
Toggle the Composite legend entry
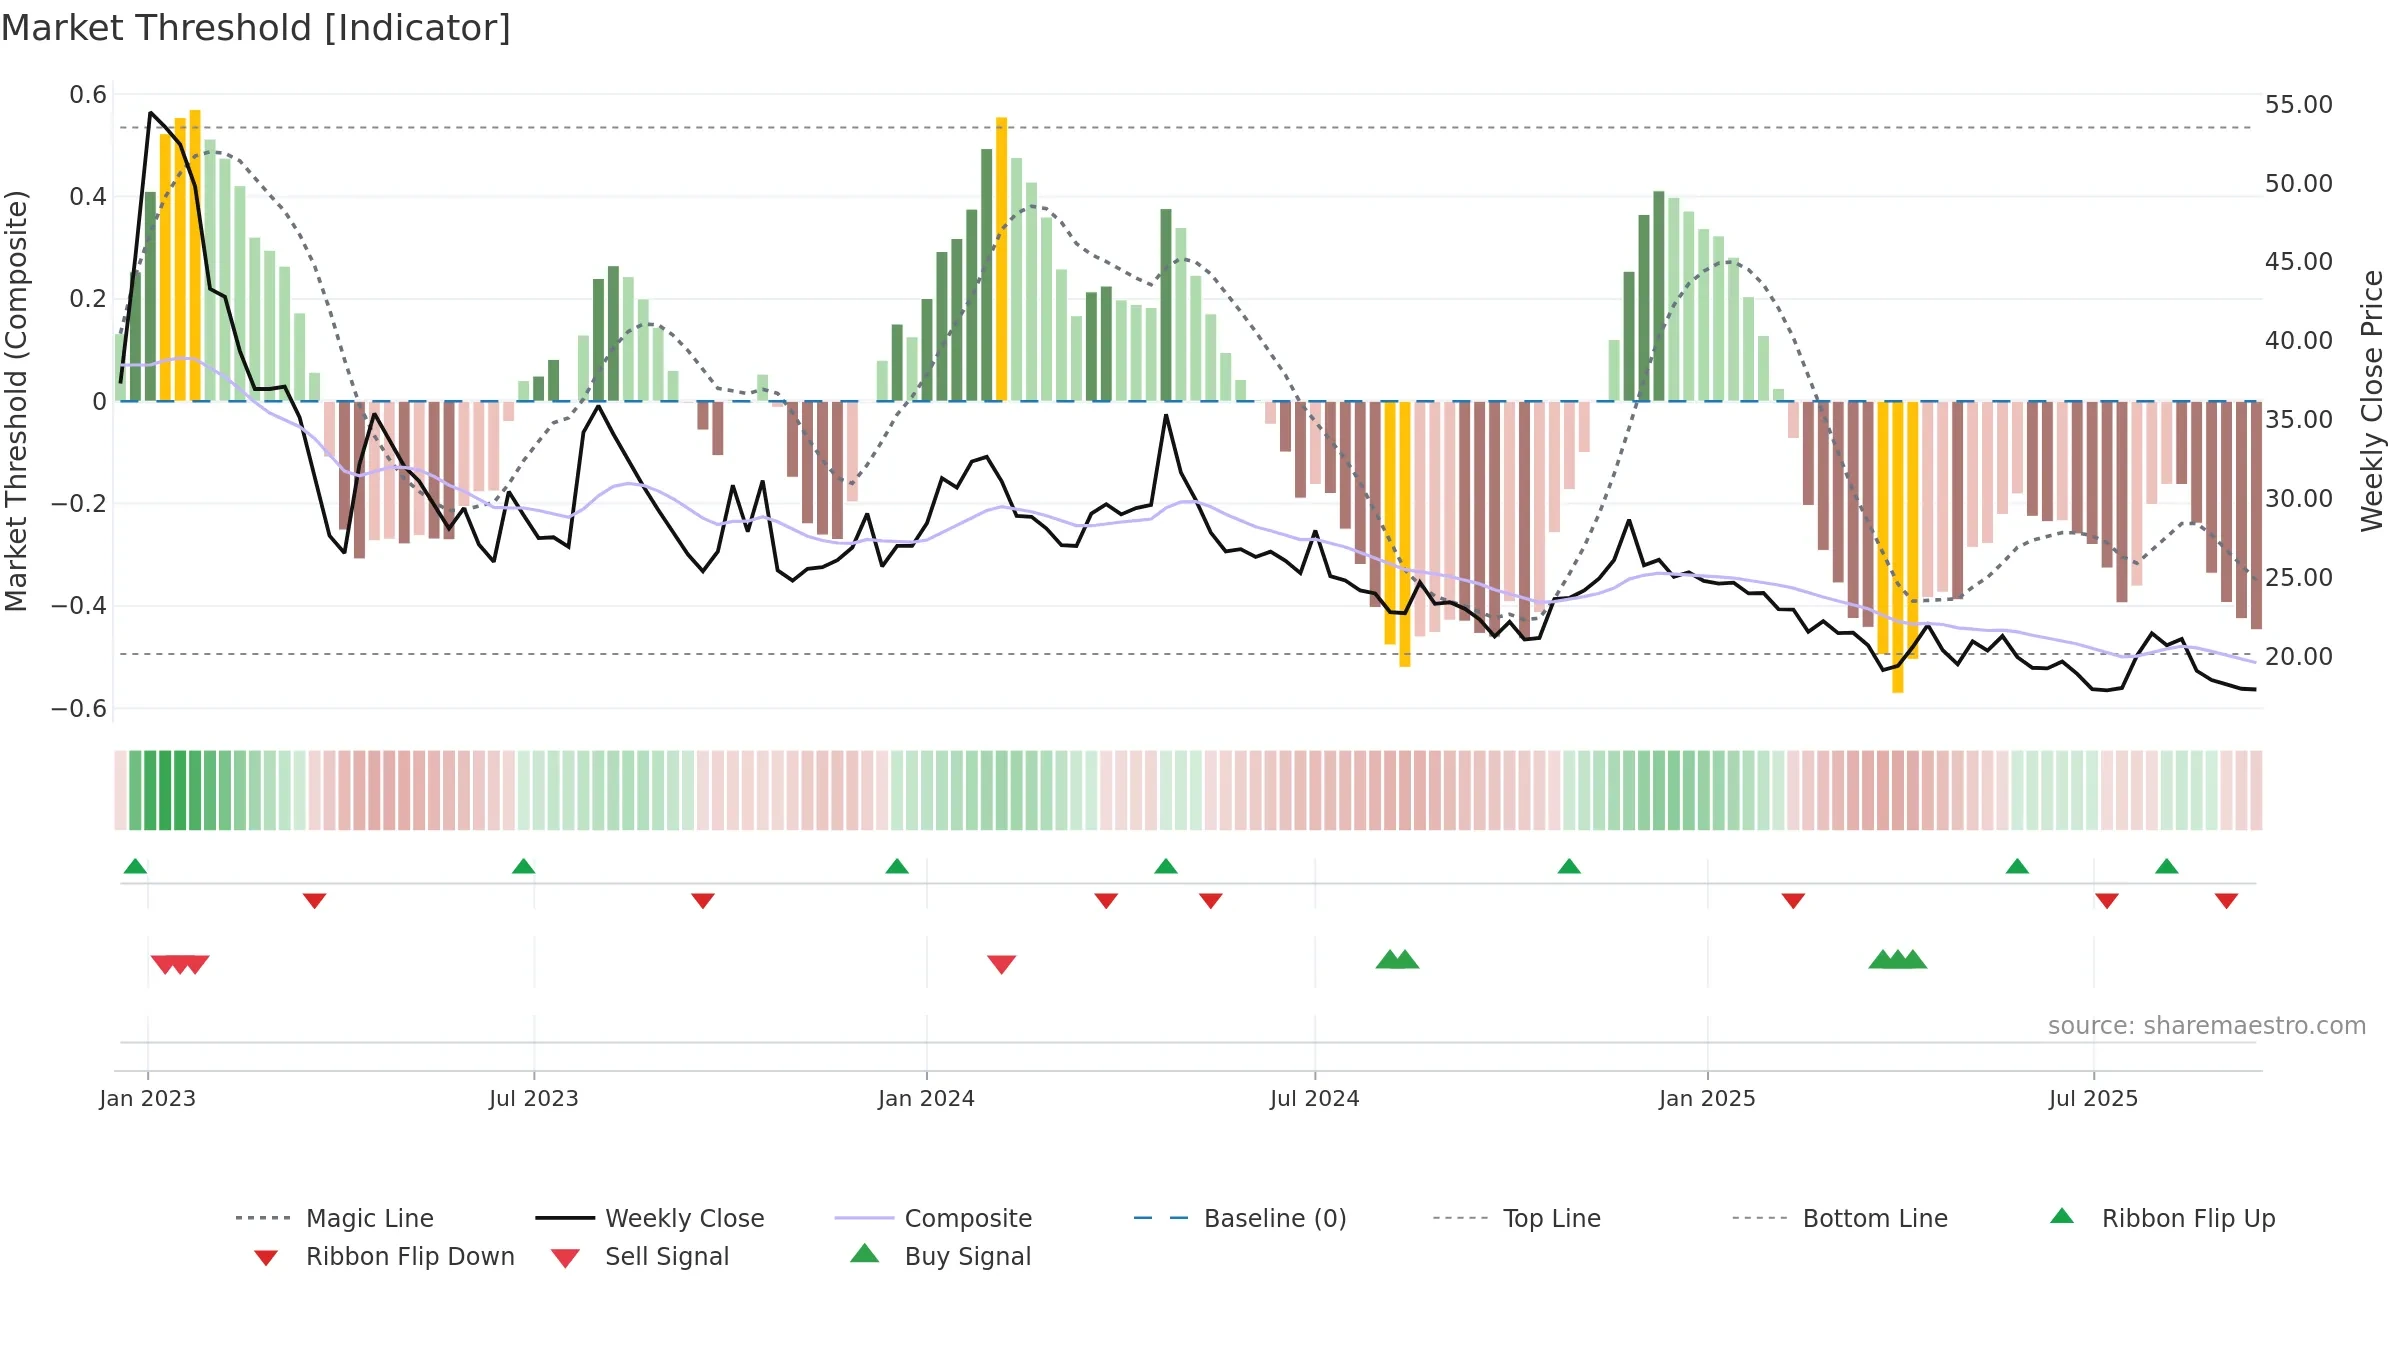point(933,1218)
